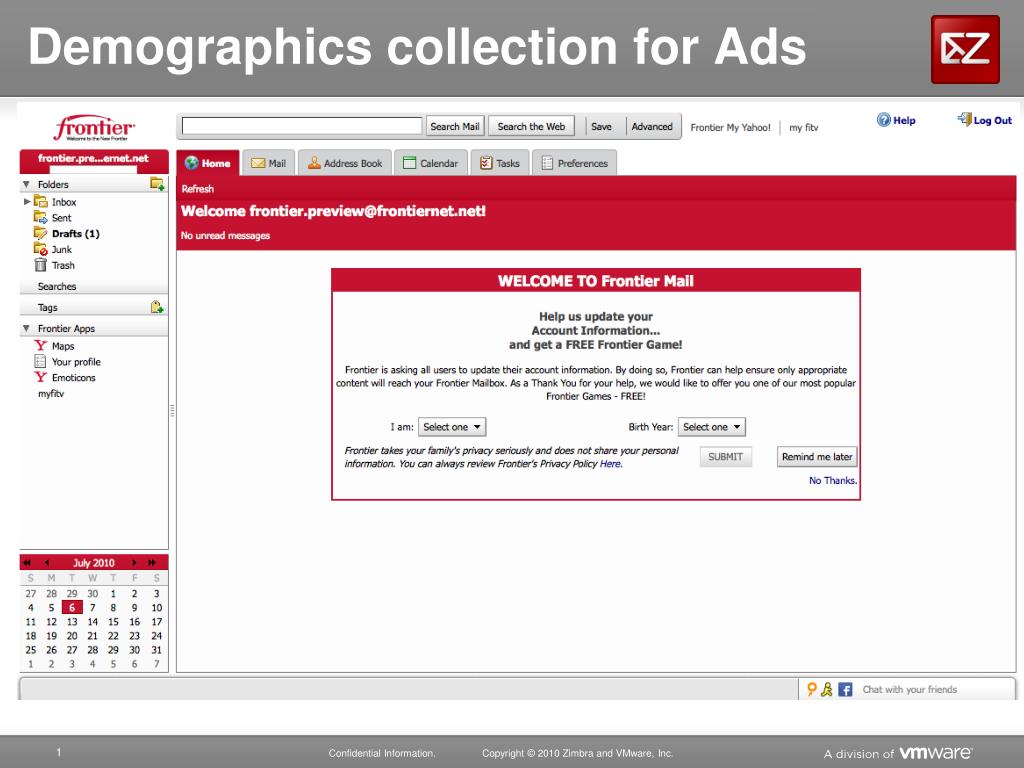Go to next year in mini calendar

152,562
